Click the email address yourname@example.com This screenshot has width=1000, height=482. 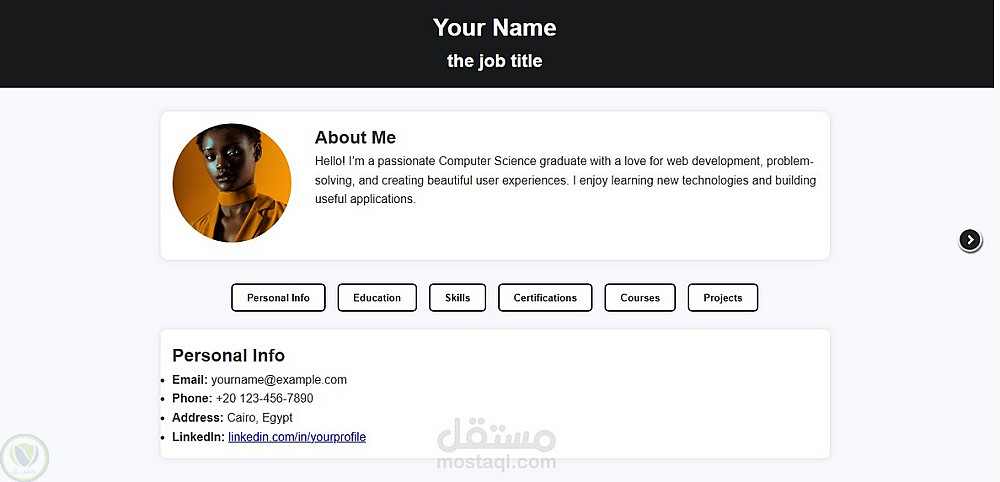(x=279, y=380)
